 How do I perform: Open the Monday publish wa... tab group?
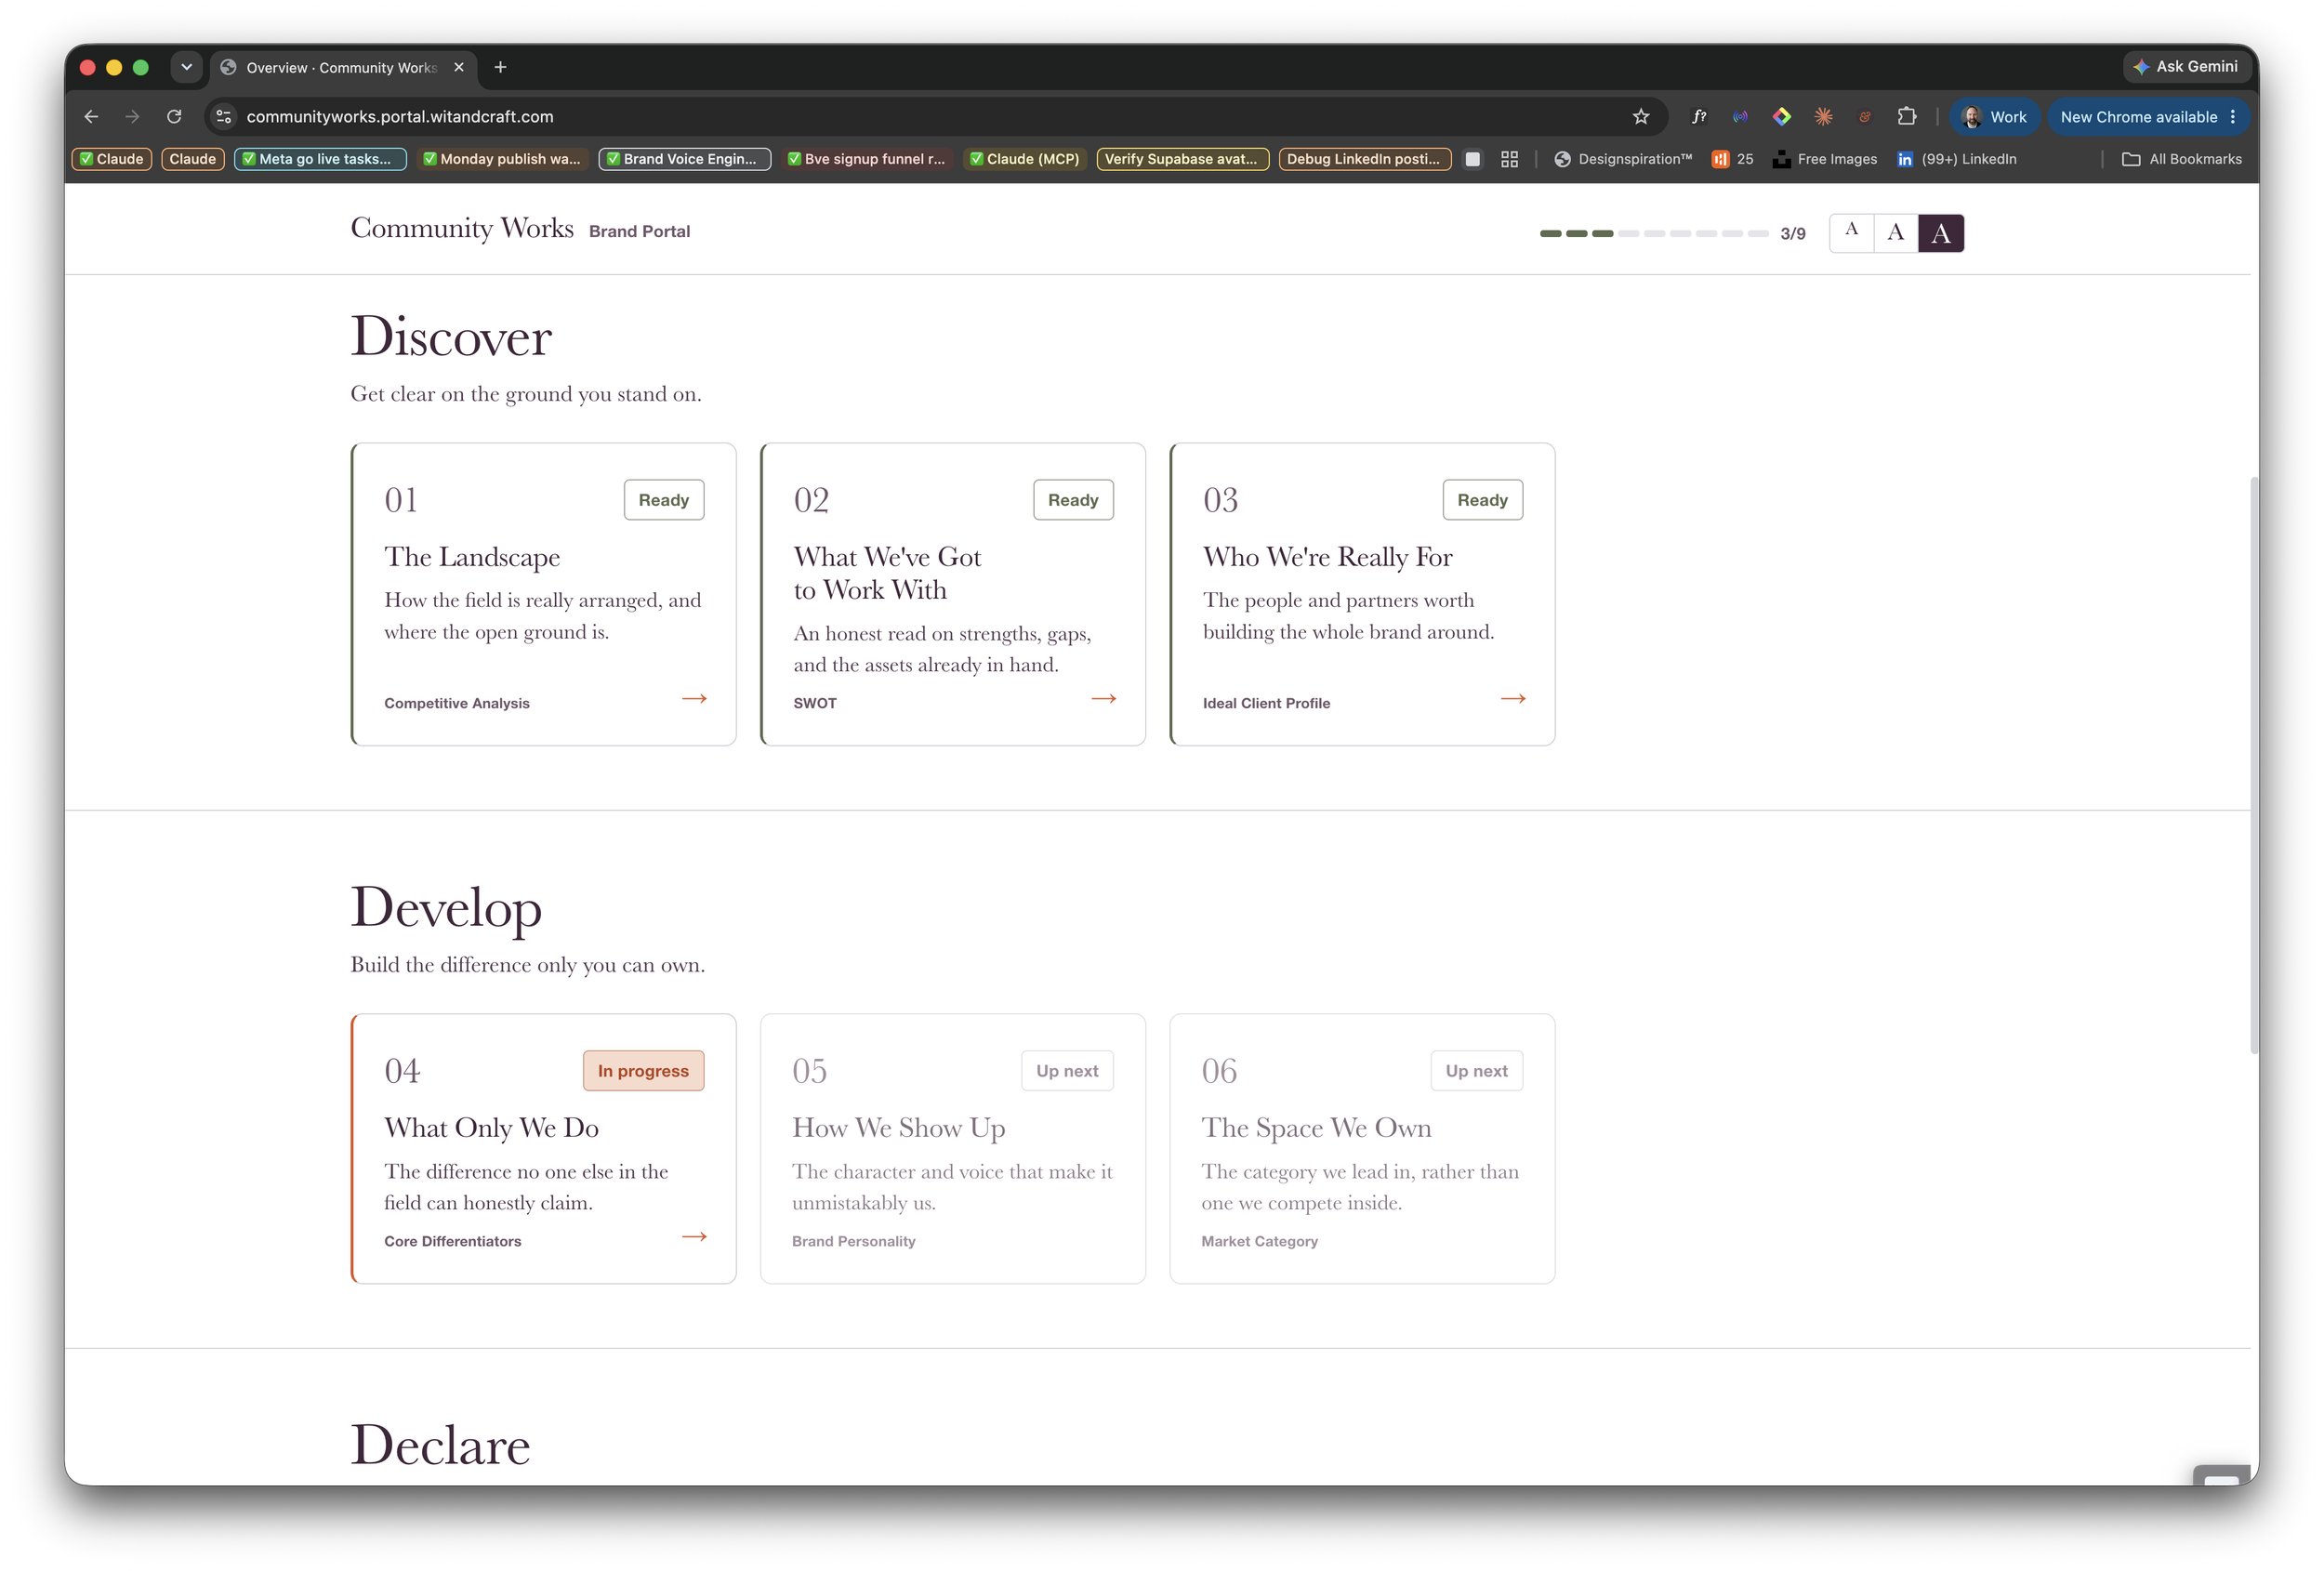[x=502, y=159]
